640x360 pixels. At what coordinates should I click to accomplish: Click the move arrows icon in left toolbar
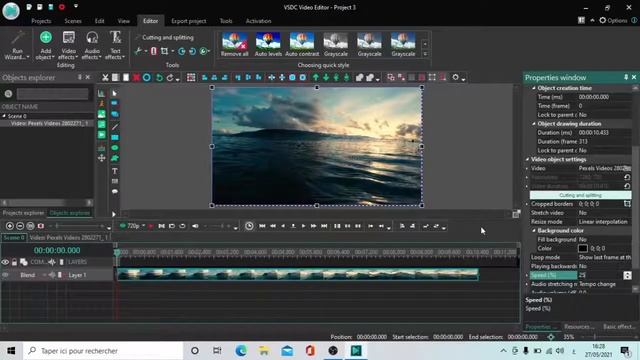point(102,158)
